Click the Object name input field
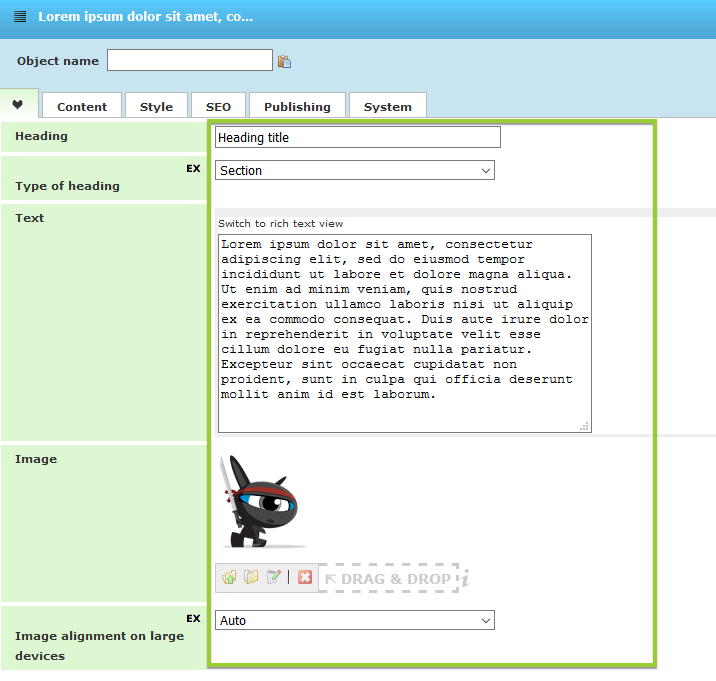The height and width of the screenshot is (681, 716). pyautogui.click(x=190, y=61)
